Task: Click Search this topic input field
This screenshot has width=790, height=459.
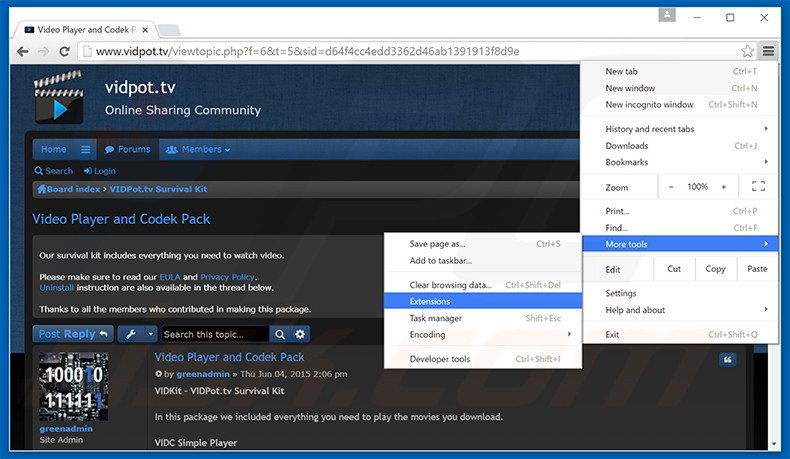Action: 215,334
